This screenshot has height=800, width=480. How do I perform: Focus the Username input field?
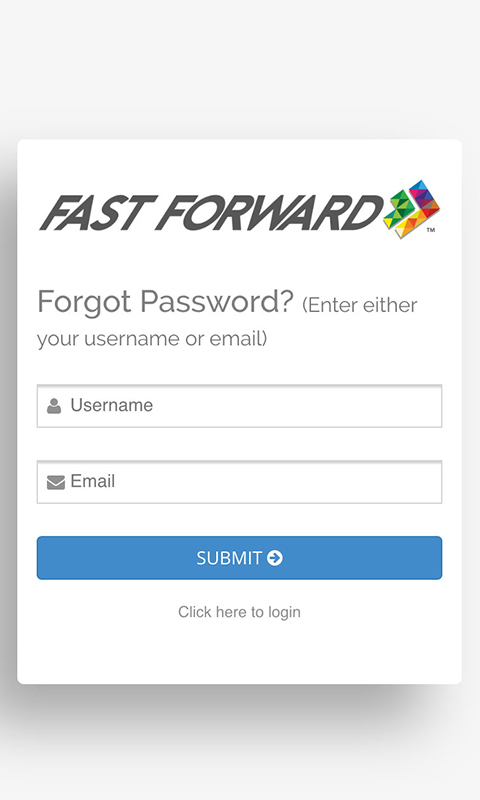239,406
